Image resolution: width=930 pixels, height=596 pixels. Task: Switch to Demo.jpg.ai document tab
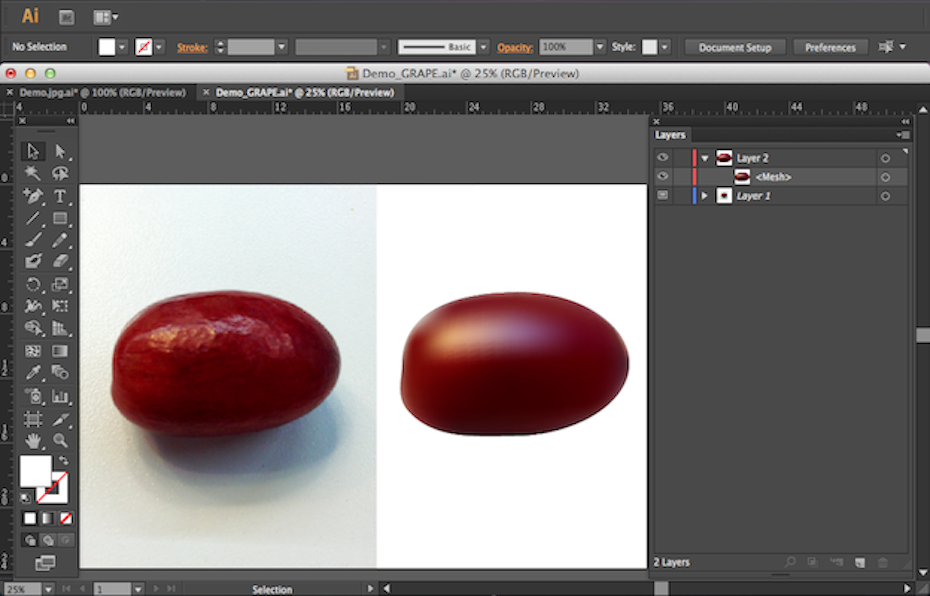(x=102, y=92)
